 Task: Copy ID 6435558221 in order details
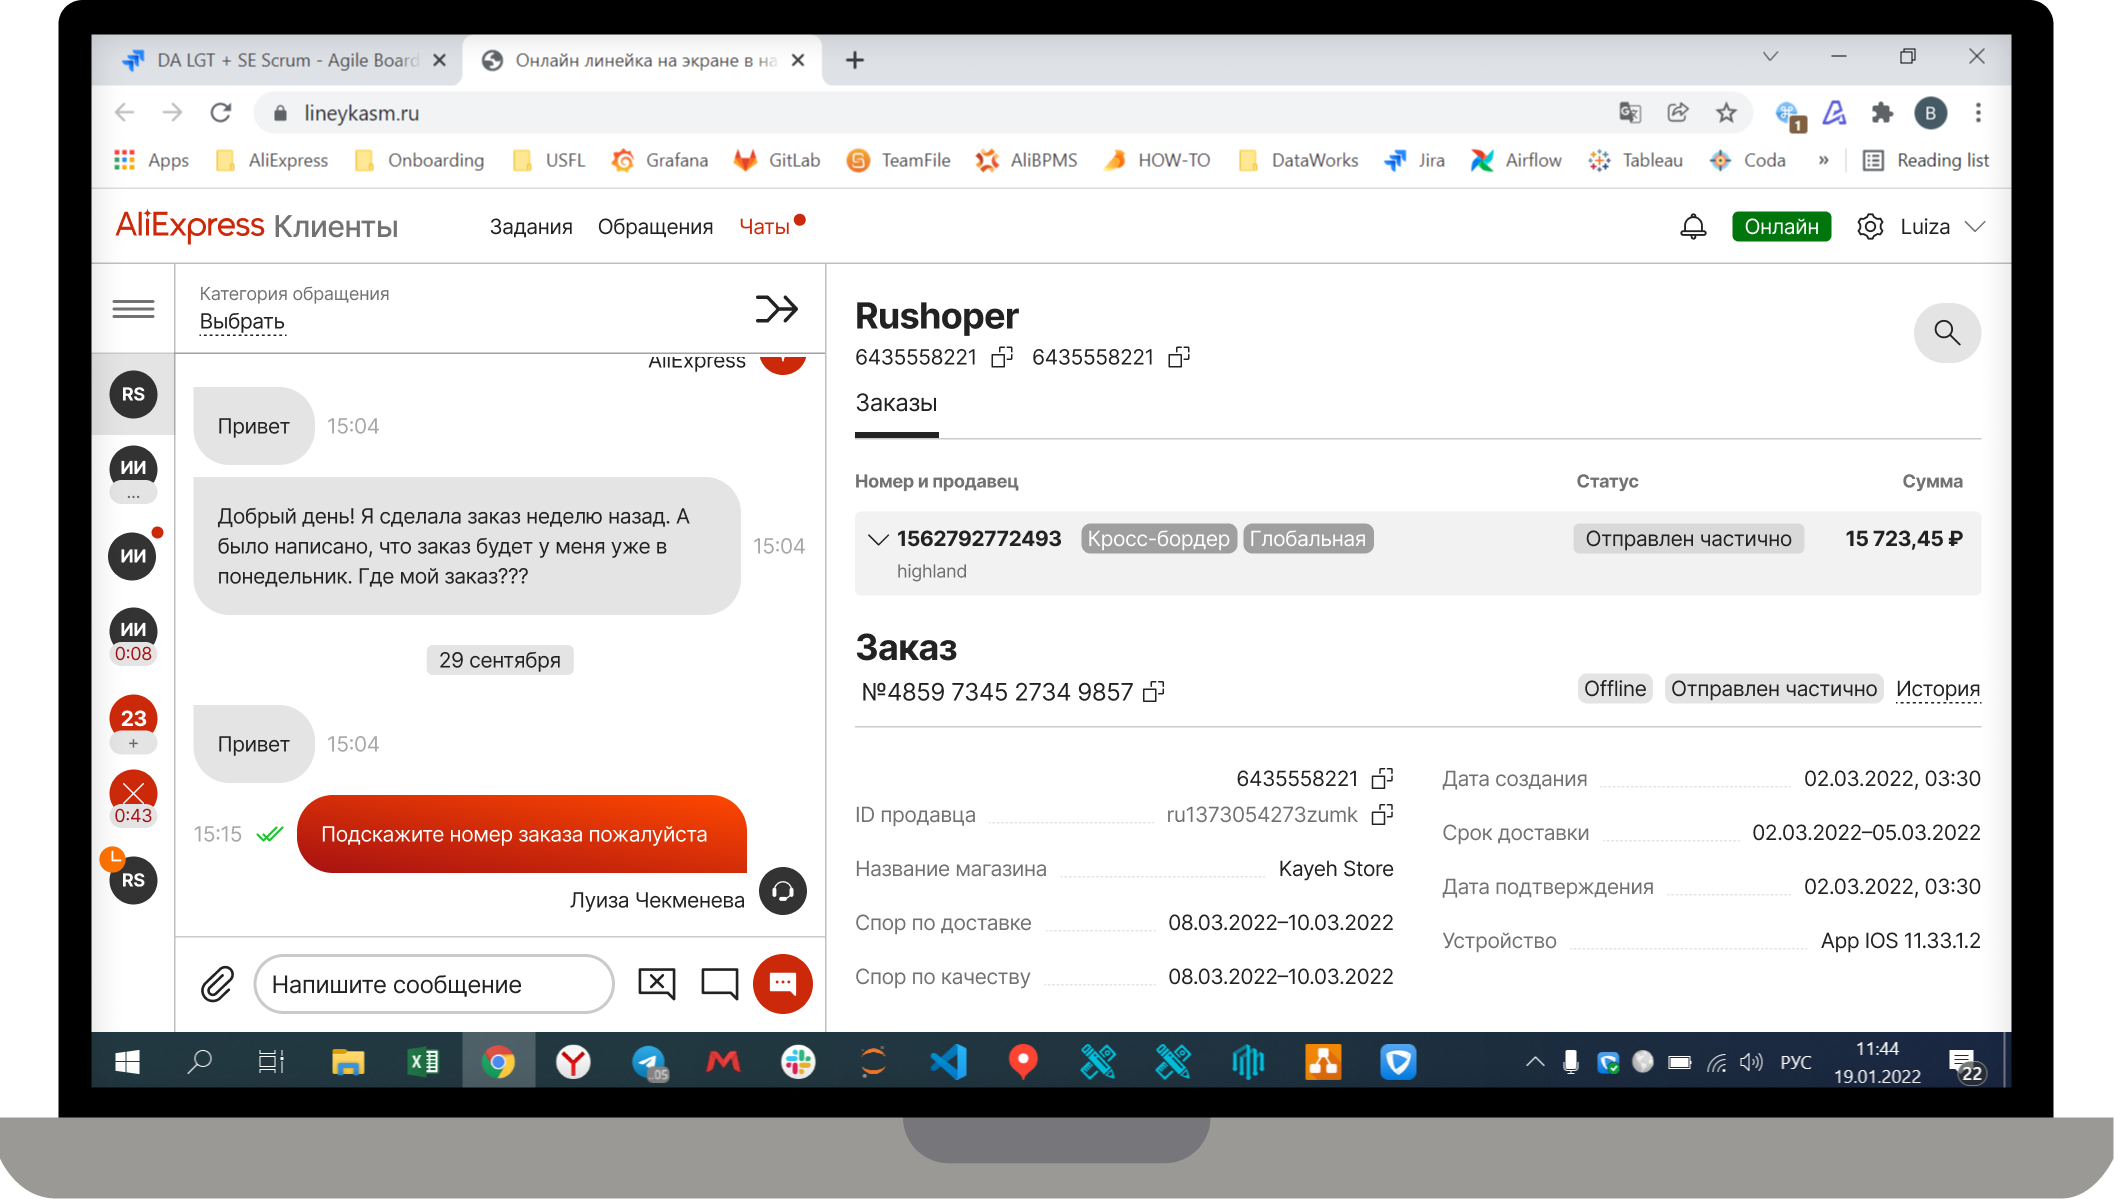coord(1382,778)
